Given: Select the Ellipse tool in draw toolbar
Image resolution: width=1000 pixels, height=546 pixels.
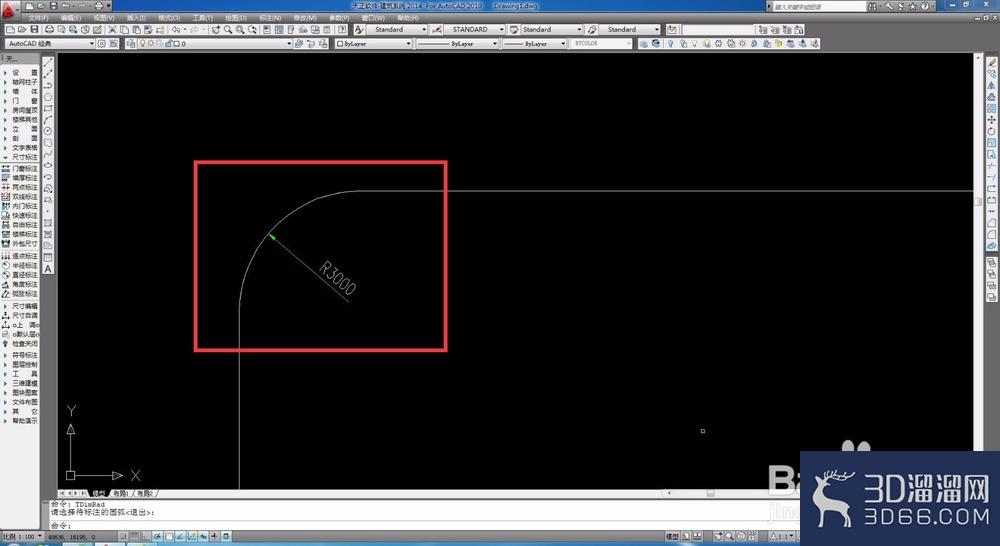Looking at the screenshot, I should (x=48, y=165).
